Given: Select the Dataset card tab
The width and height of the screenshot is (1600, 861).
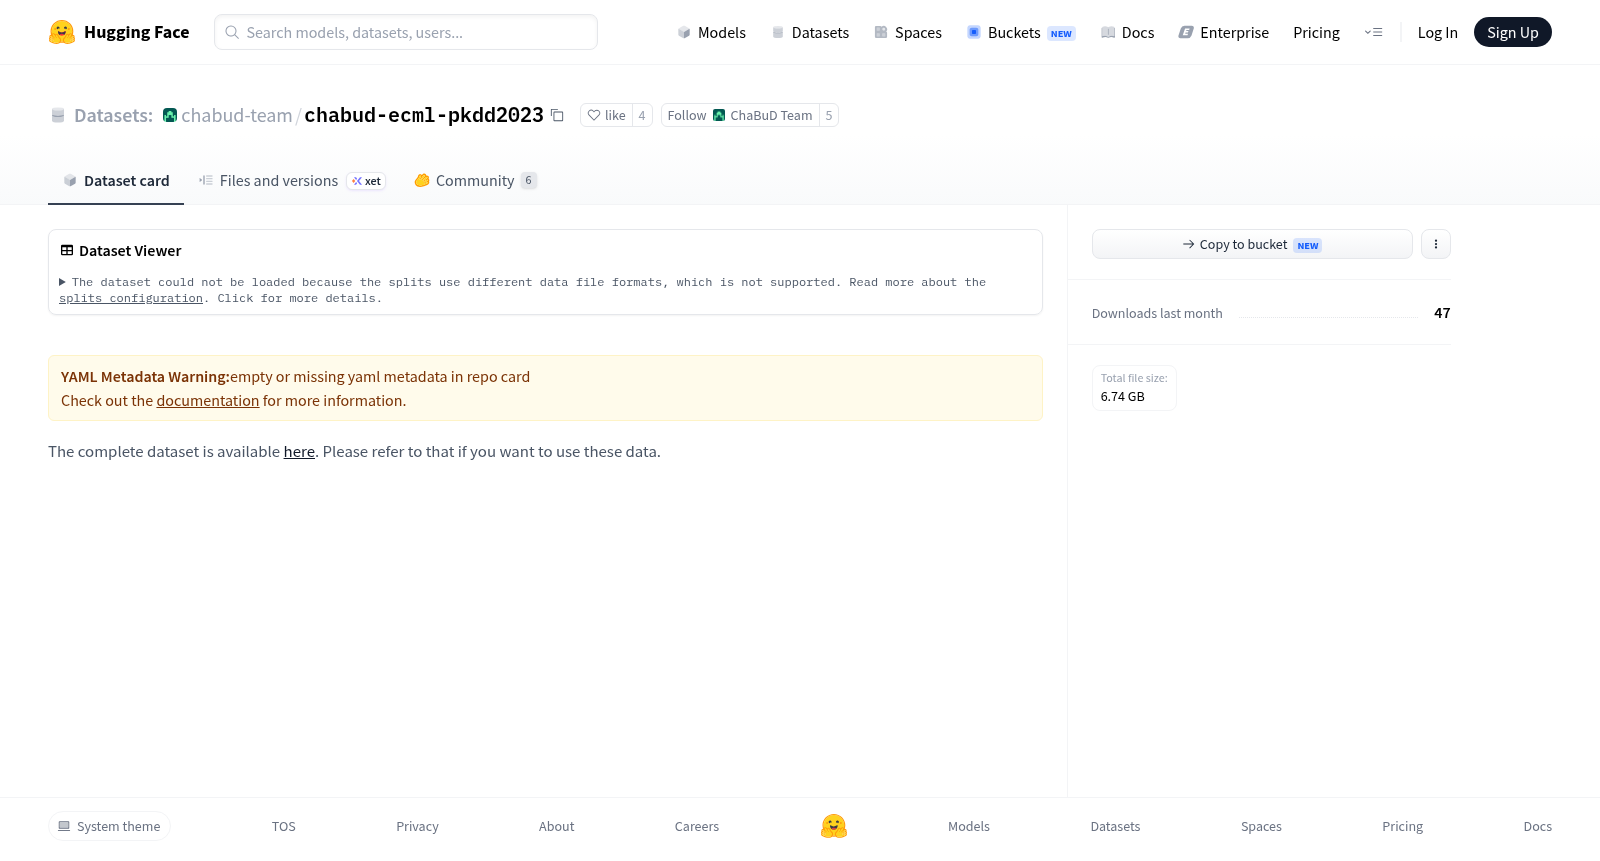Looking at the screenshot, I should pos(116,181).
